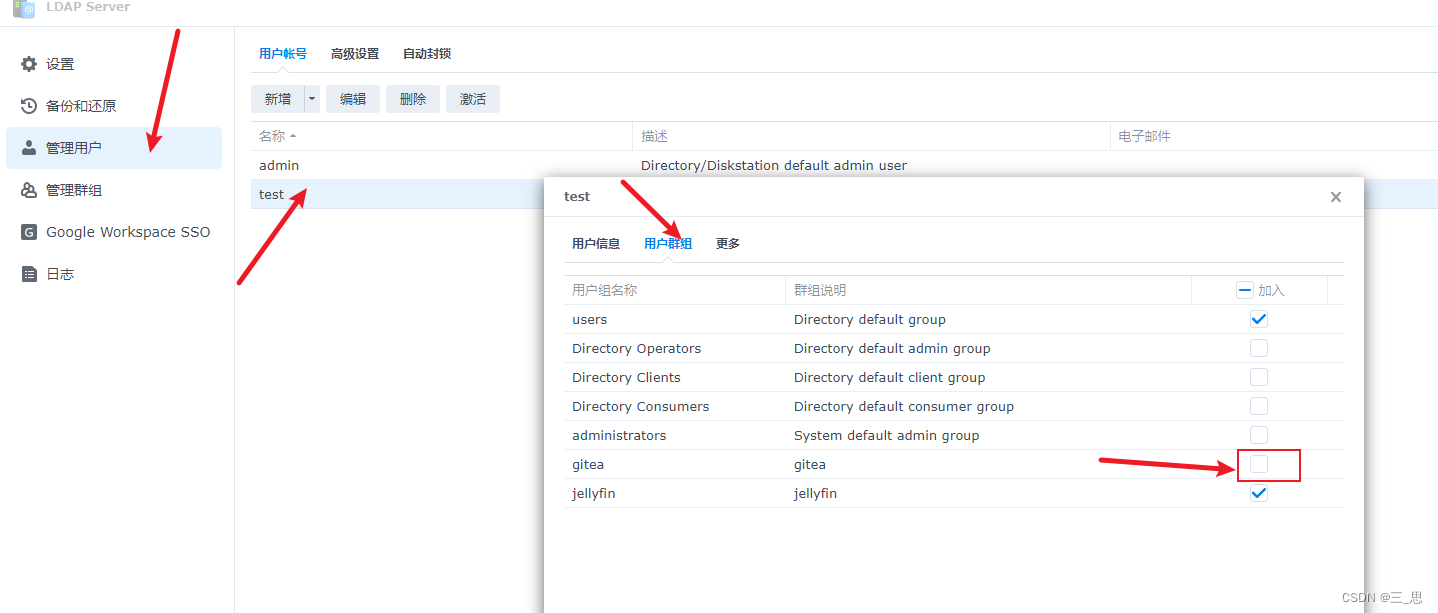The width and height of the screenshot is (1438, 613).
Task: Open the 用户信息 tab in dialog
Action: point(596,244)
